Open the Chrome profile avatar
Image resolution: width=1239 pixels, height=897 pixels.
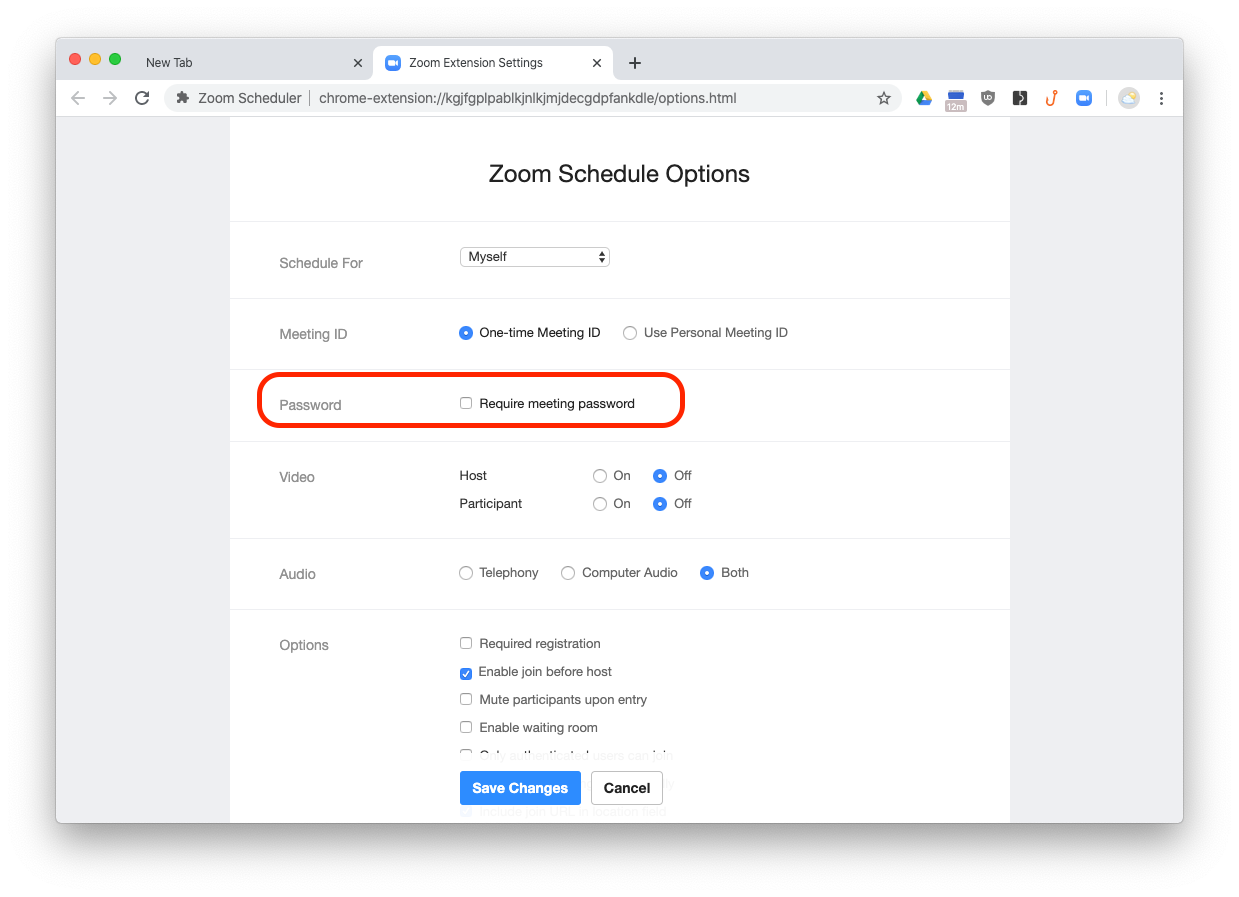point(1129,98)
